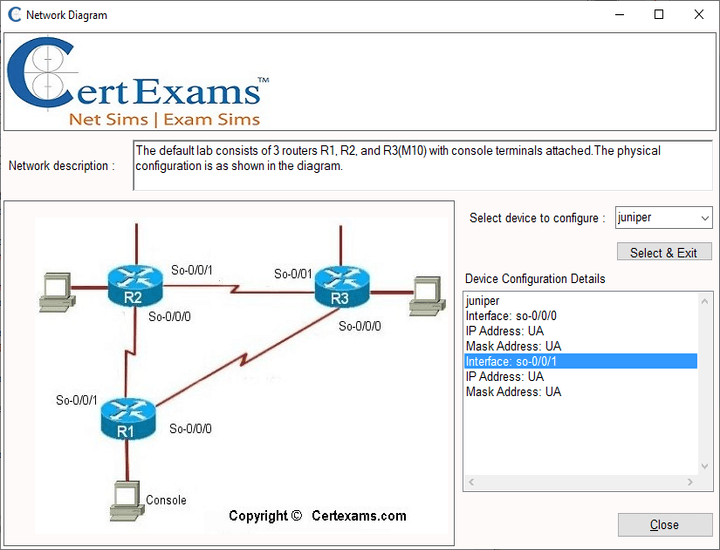The image size is (720, 550).
Task: Click R1's 'So-0/0/0' interface label
Action: [191, 429]
